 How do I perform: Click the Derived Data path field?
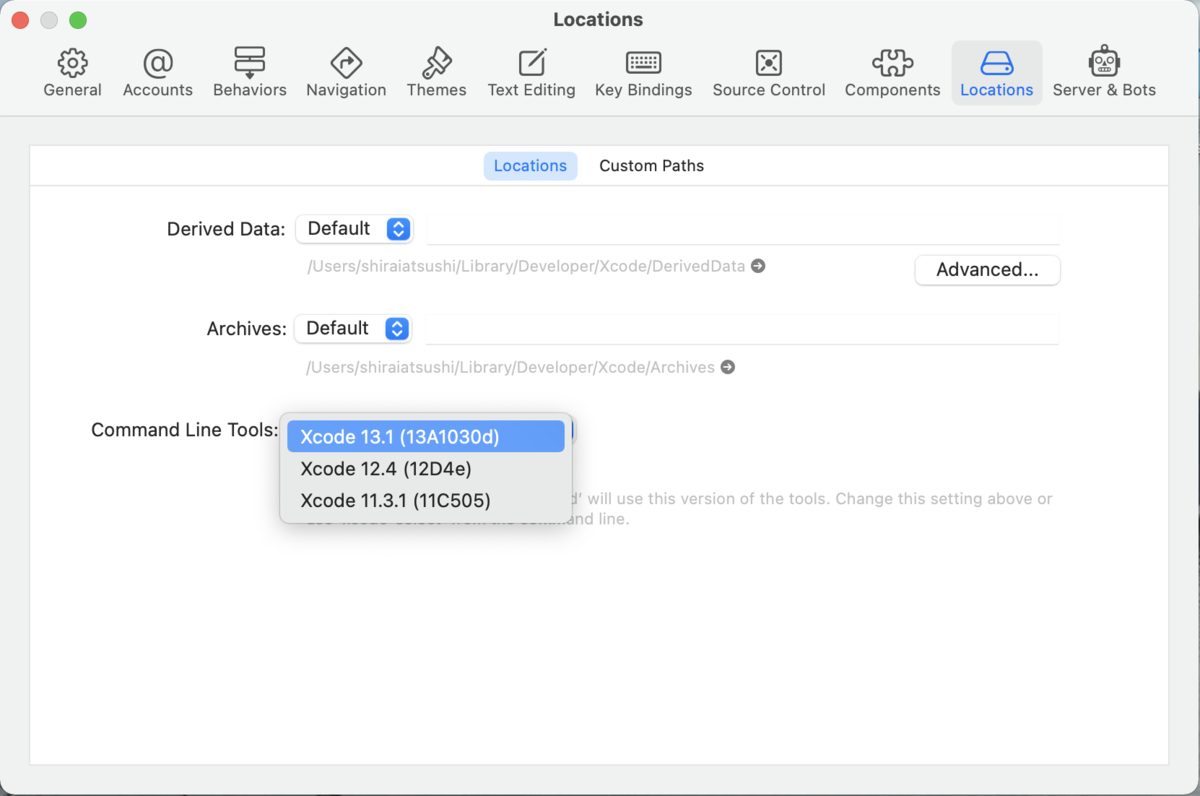[x=743, y=229]
